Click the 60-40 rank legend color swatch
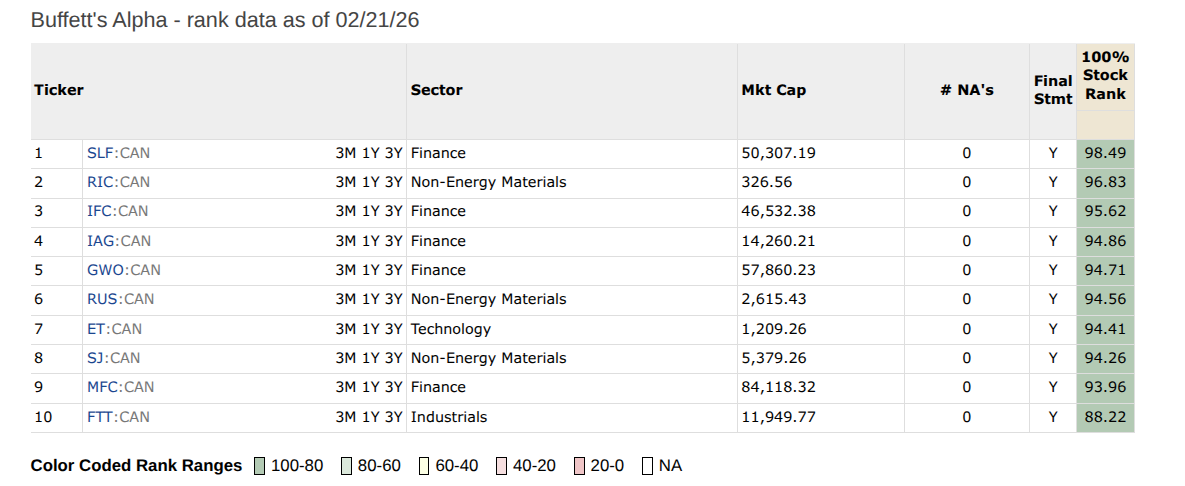 [425, 466]
